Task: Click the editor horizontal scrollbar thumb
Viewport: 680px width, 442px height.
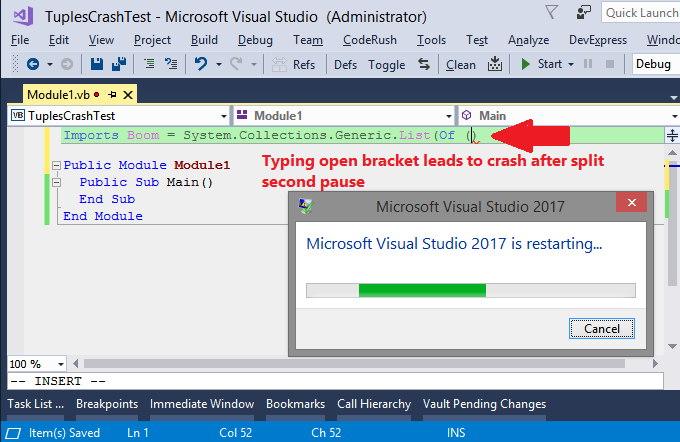Action: (354, 363)
